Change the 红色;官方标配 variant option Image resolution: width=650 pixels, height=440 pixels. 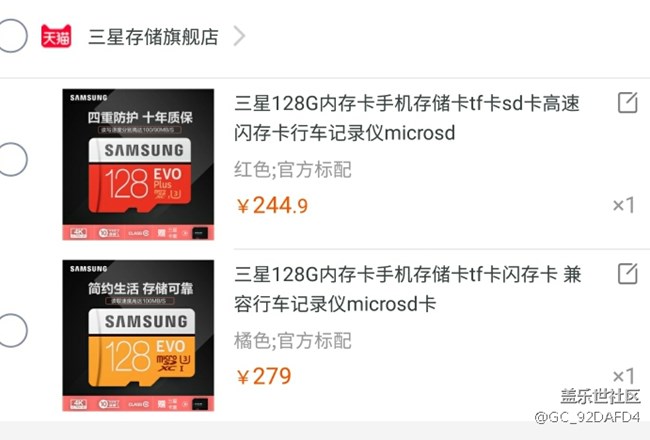coord(293,170)
